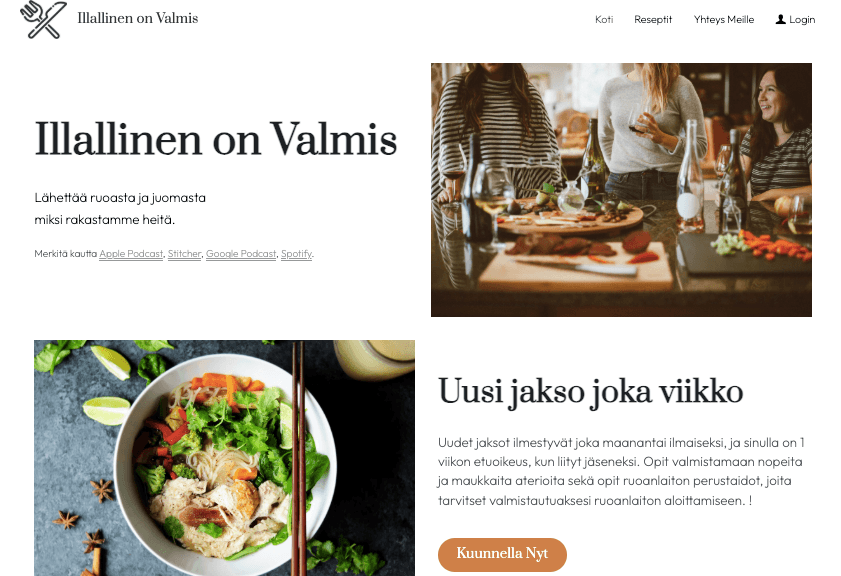Click the tagline Lähettää ruoasta ja juomasta
The image size is (841, 576).
pos(120,198)
